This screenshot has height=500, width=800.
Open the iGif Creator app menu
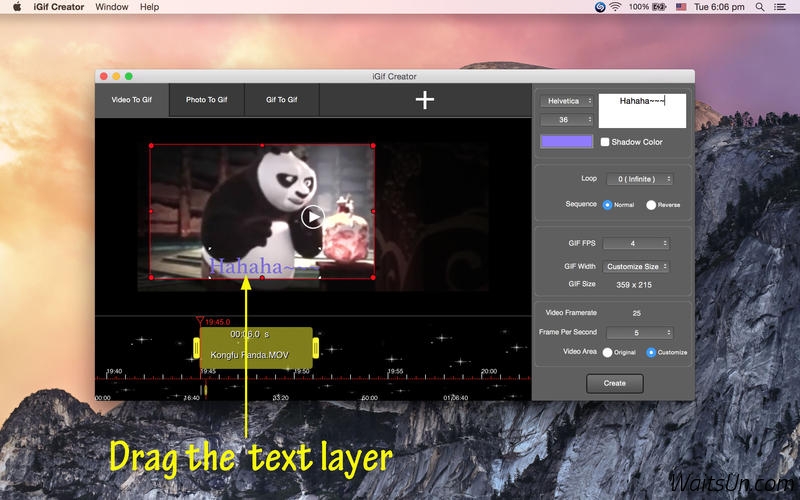coord(59,7)
